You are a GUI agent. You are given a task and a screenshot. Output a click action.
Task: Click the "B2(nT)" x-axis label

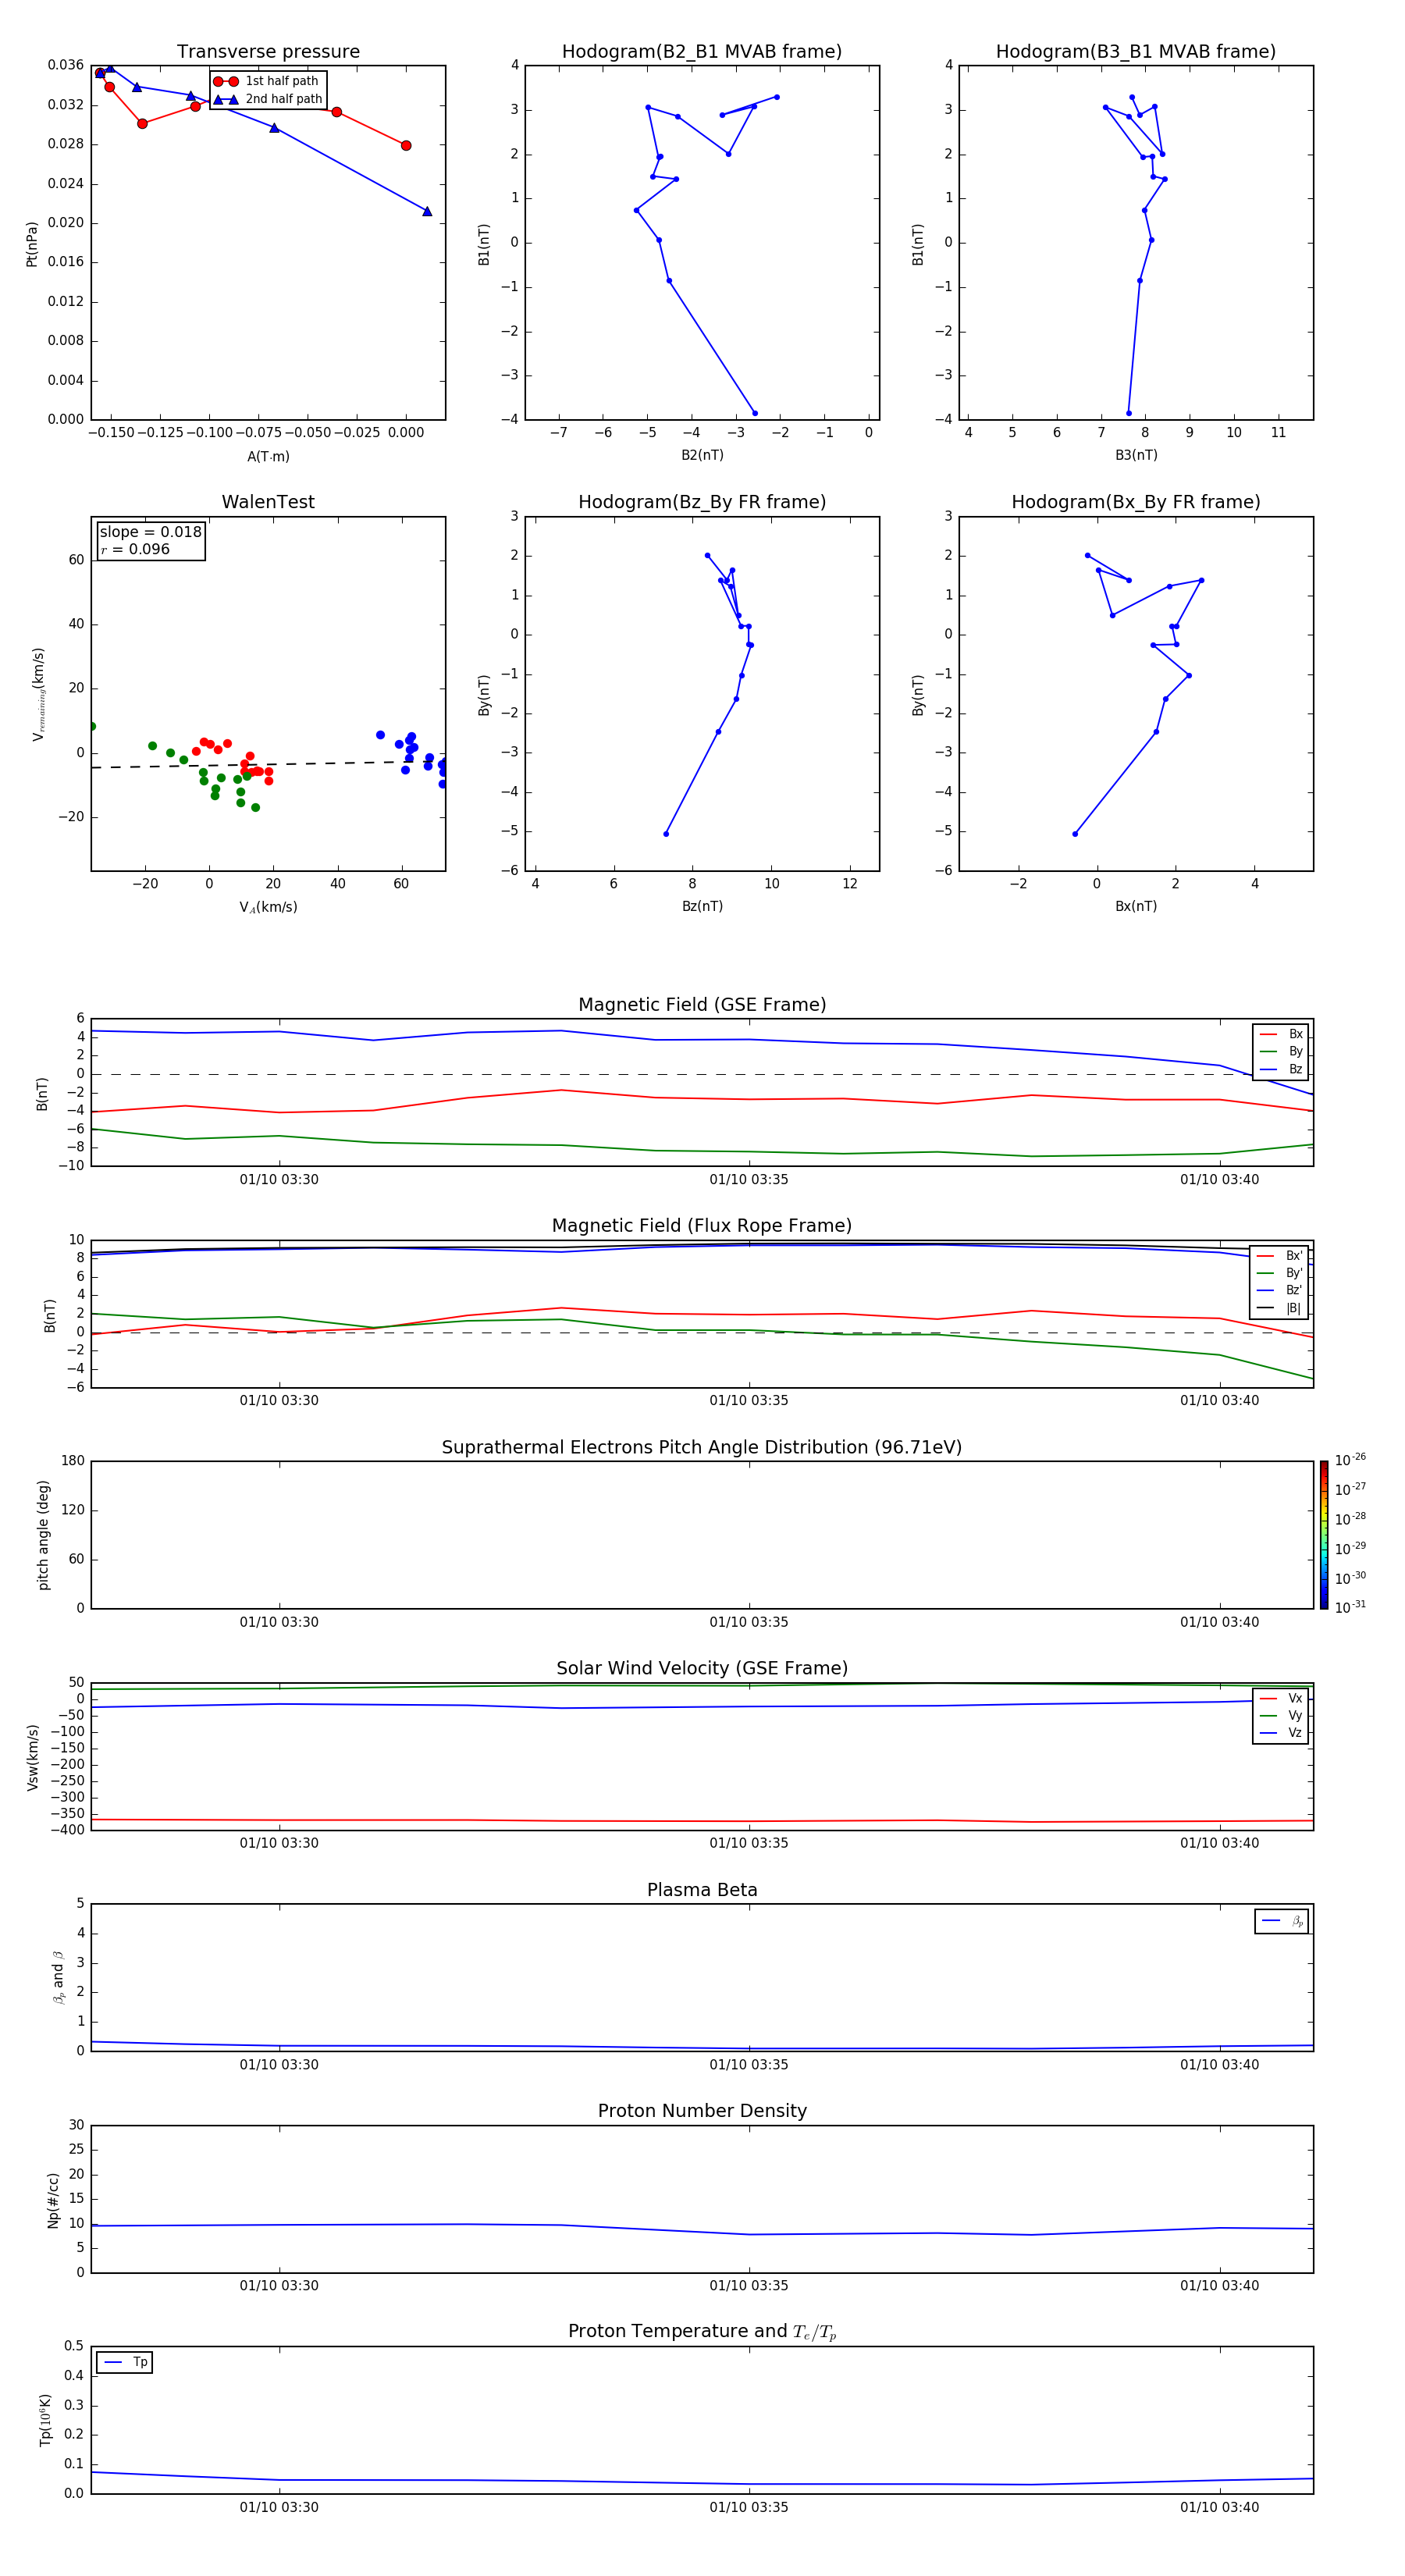click(x=702, y=455)
